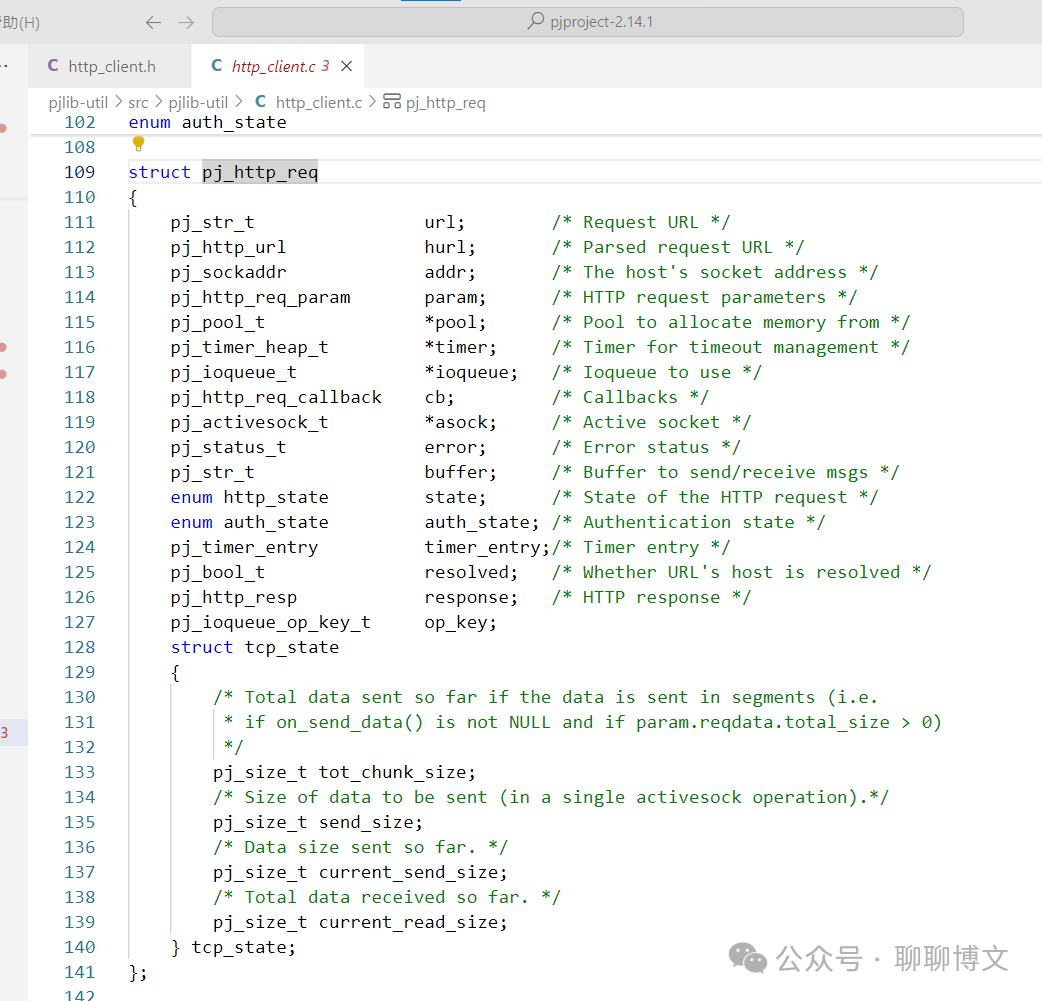
Task: Click current_read_size; declaration
Action: coord(413,923)
